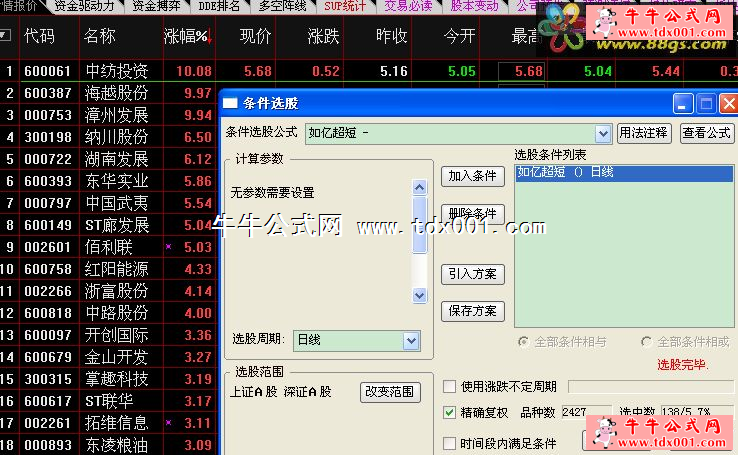Select the stock row 掌趣科技
The image size is (738, 455).
[x=117, y=379]
